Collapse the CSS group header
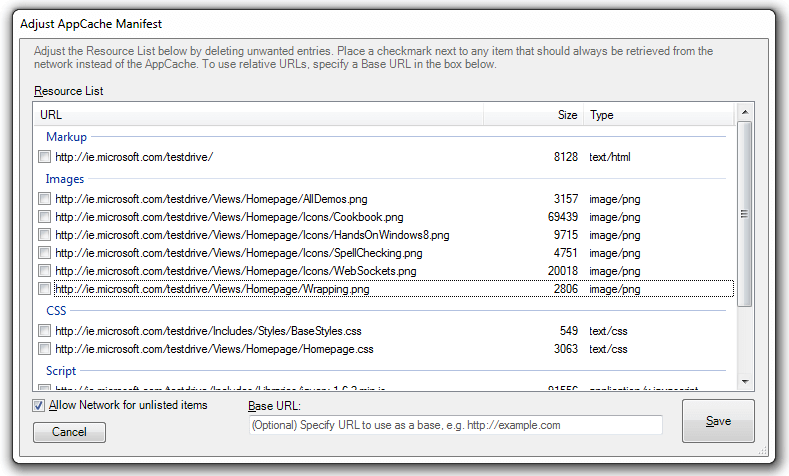The image size is (789, 476). pos(56,311)
